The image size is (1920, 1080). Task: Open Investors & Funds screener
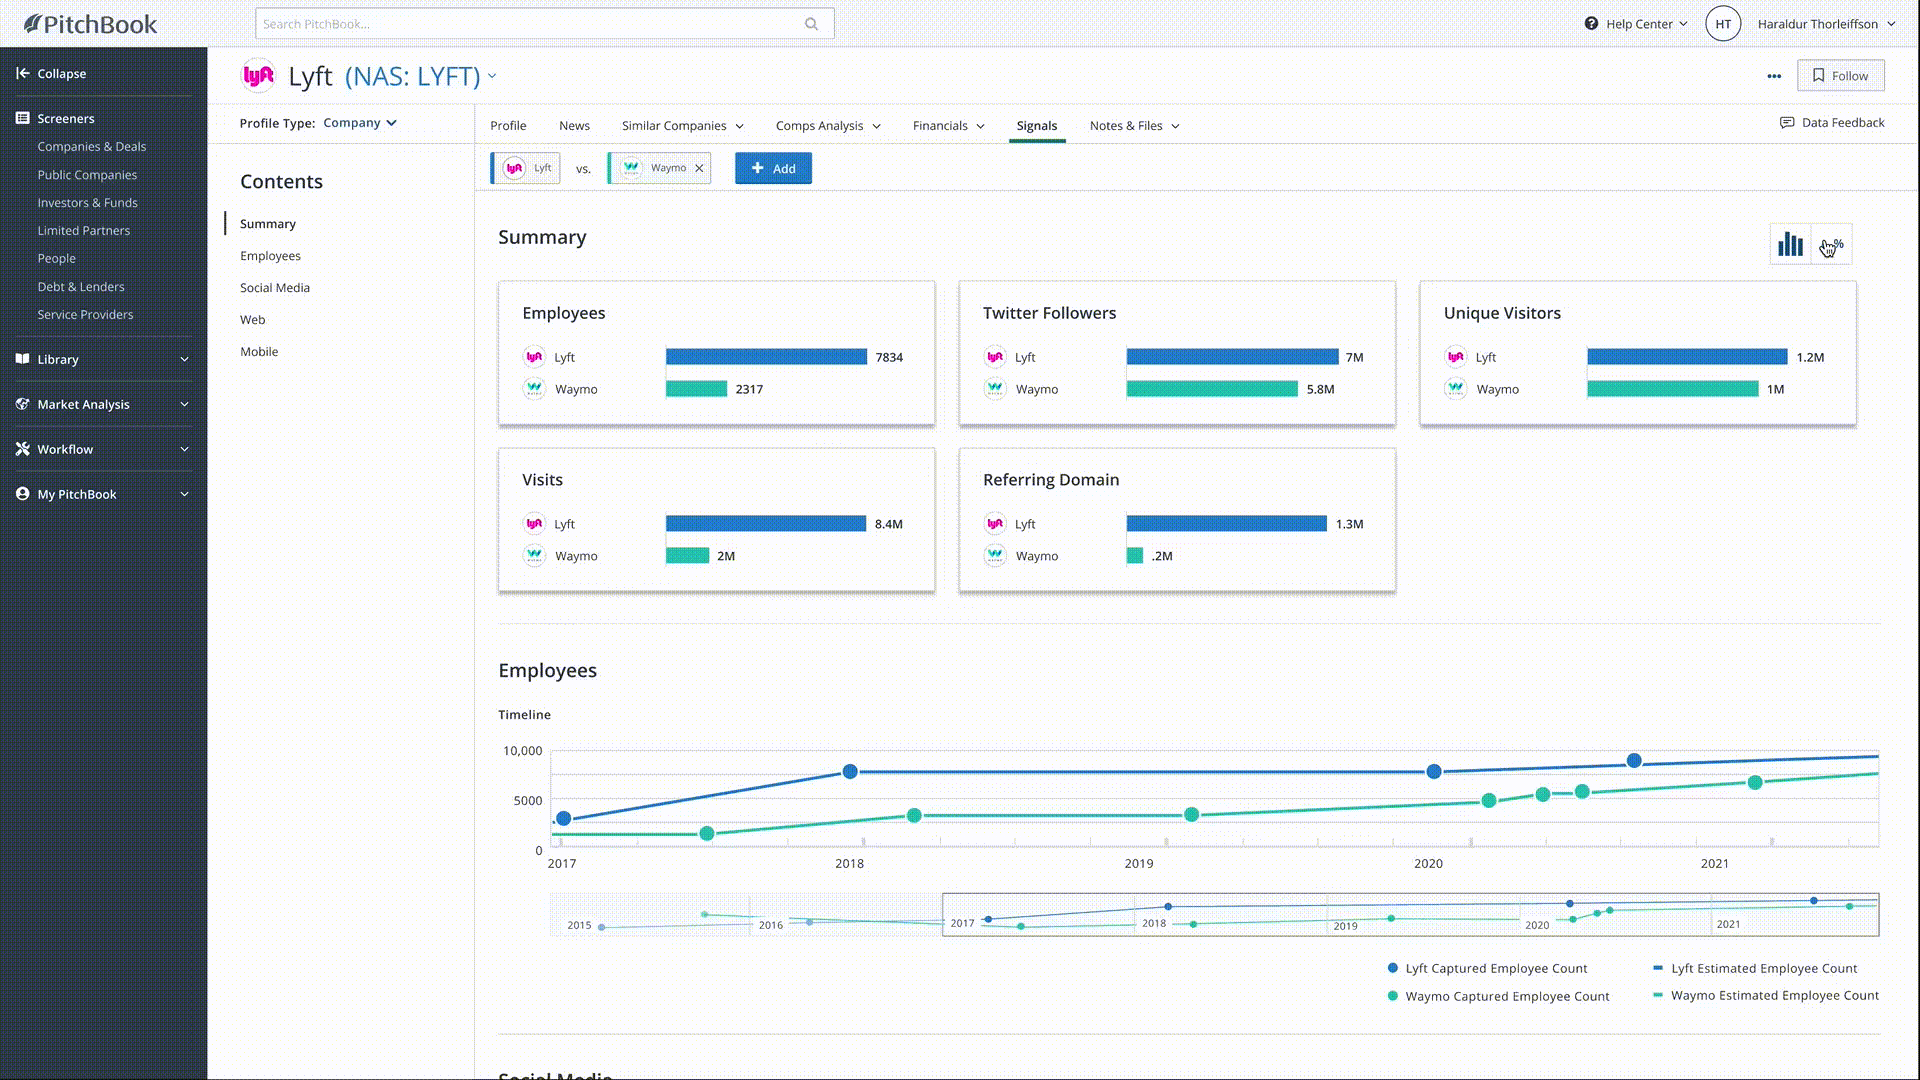coord(87,203)
